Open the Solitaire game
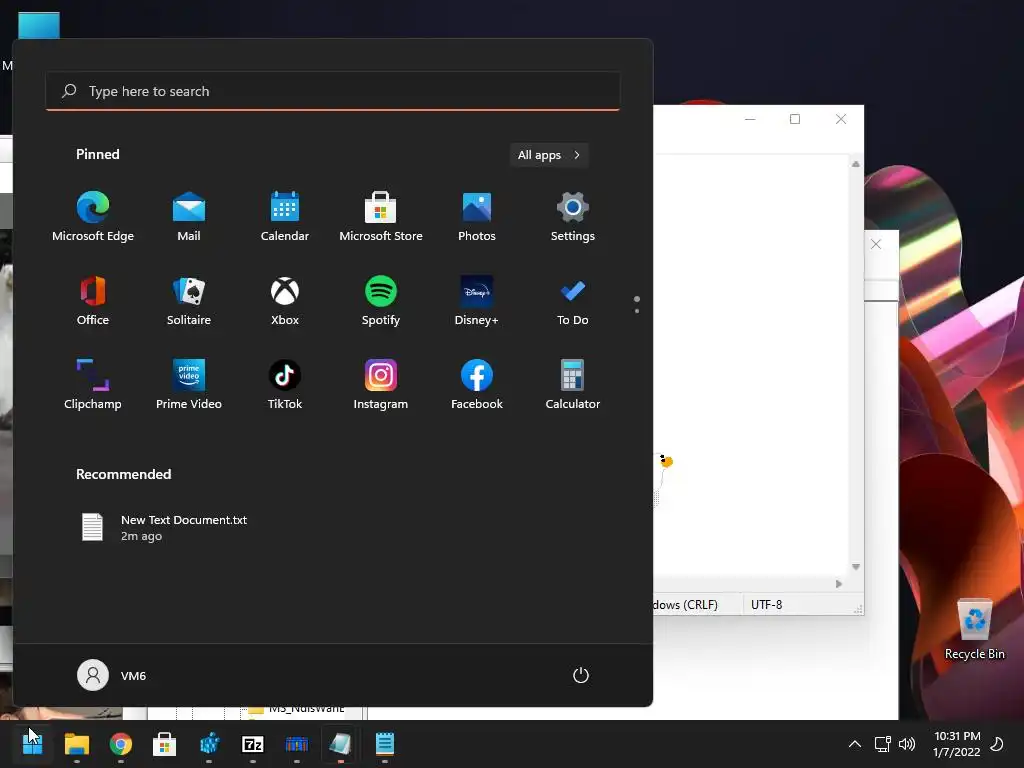 189,300
